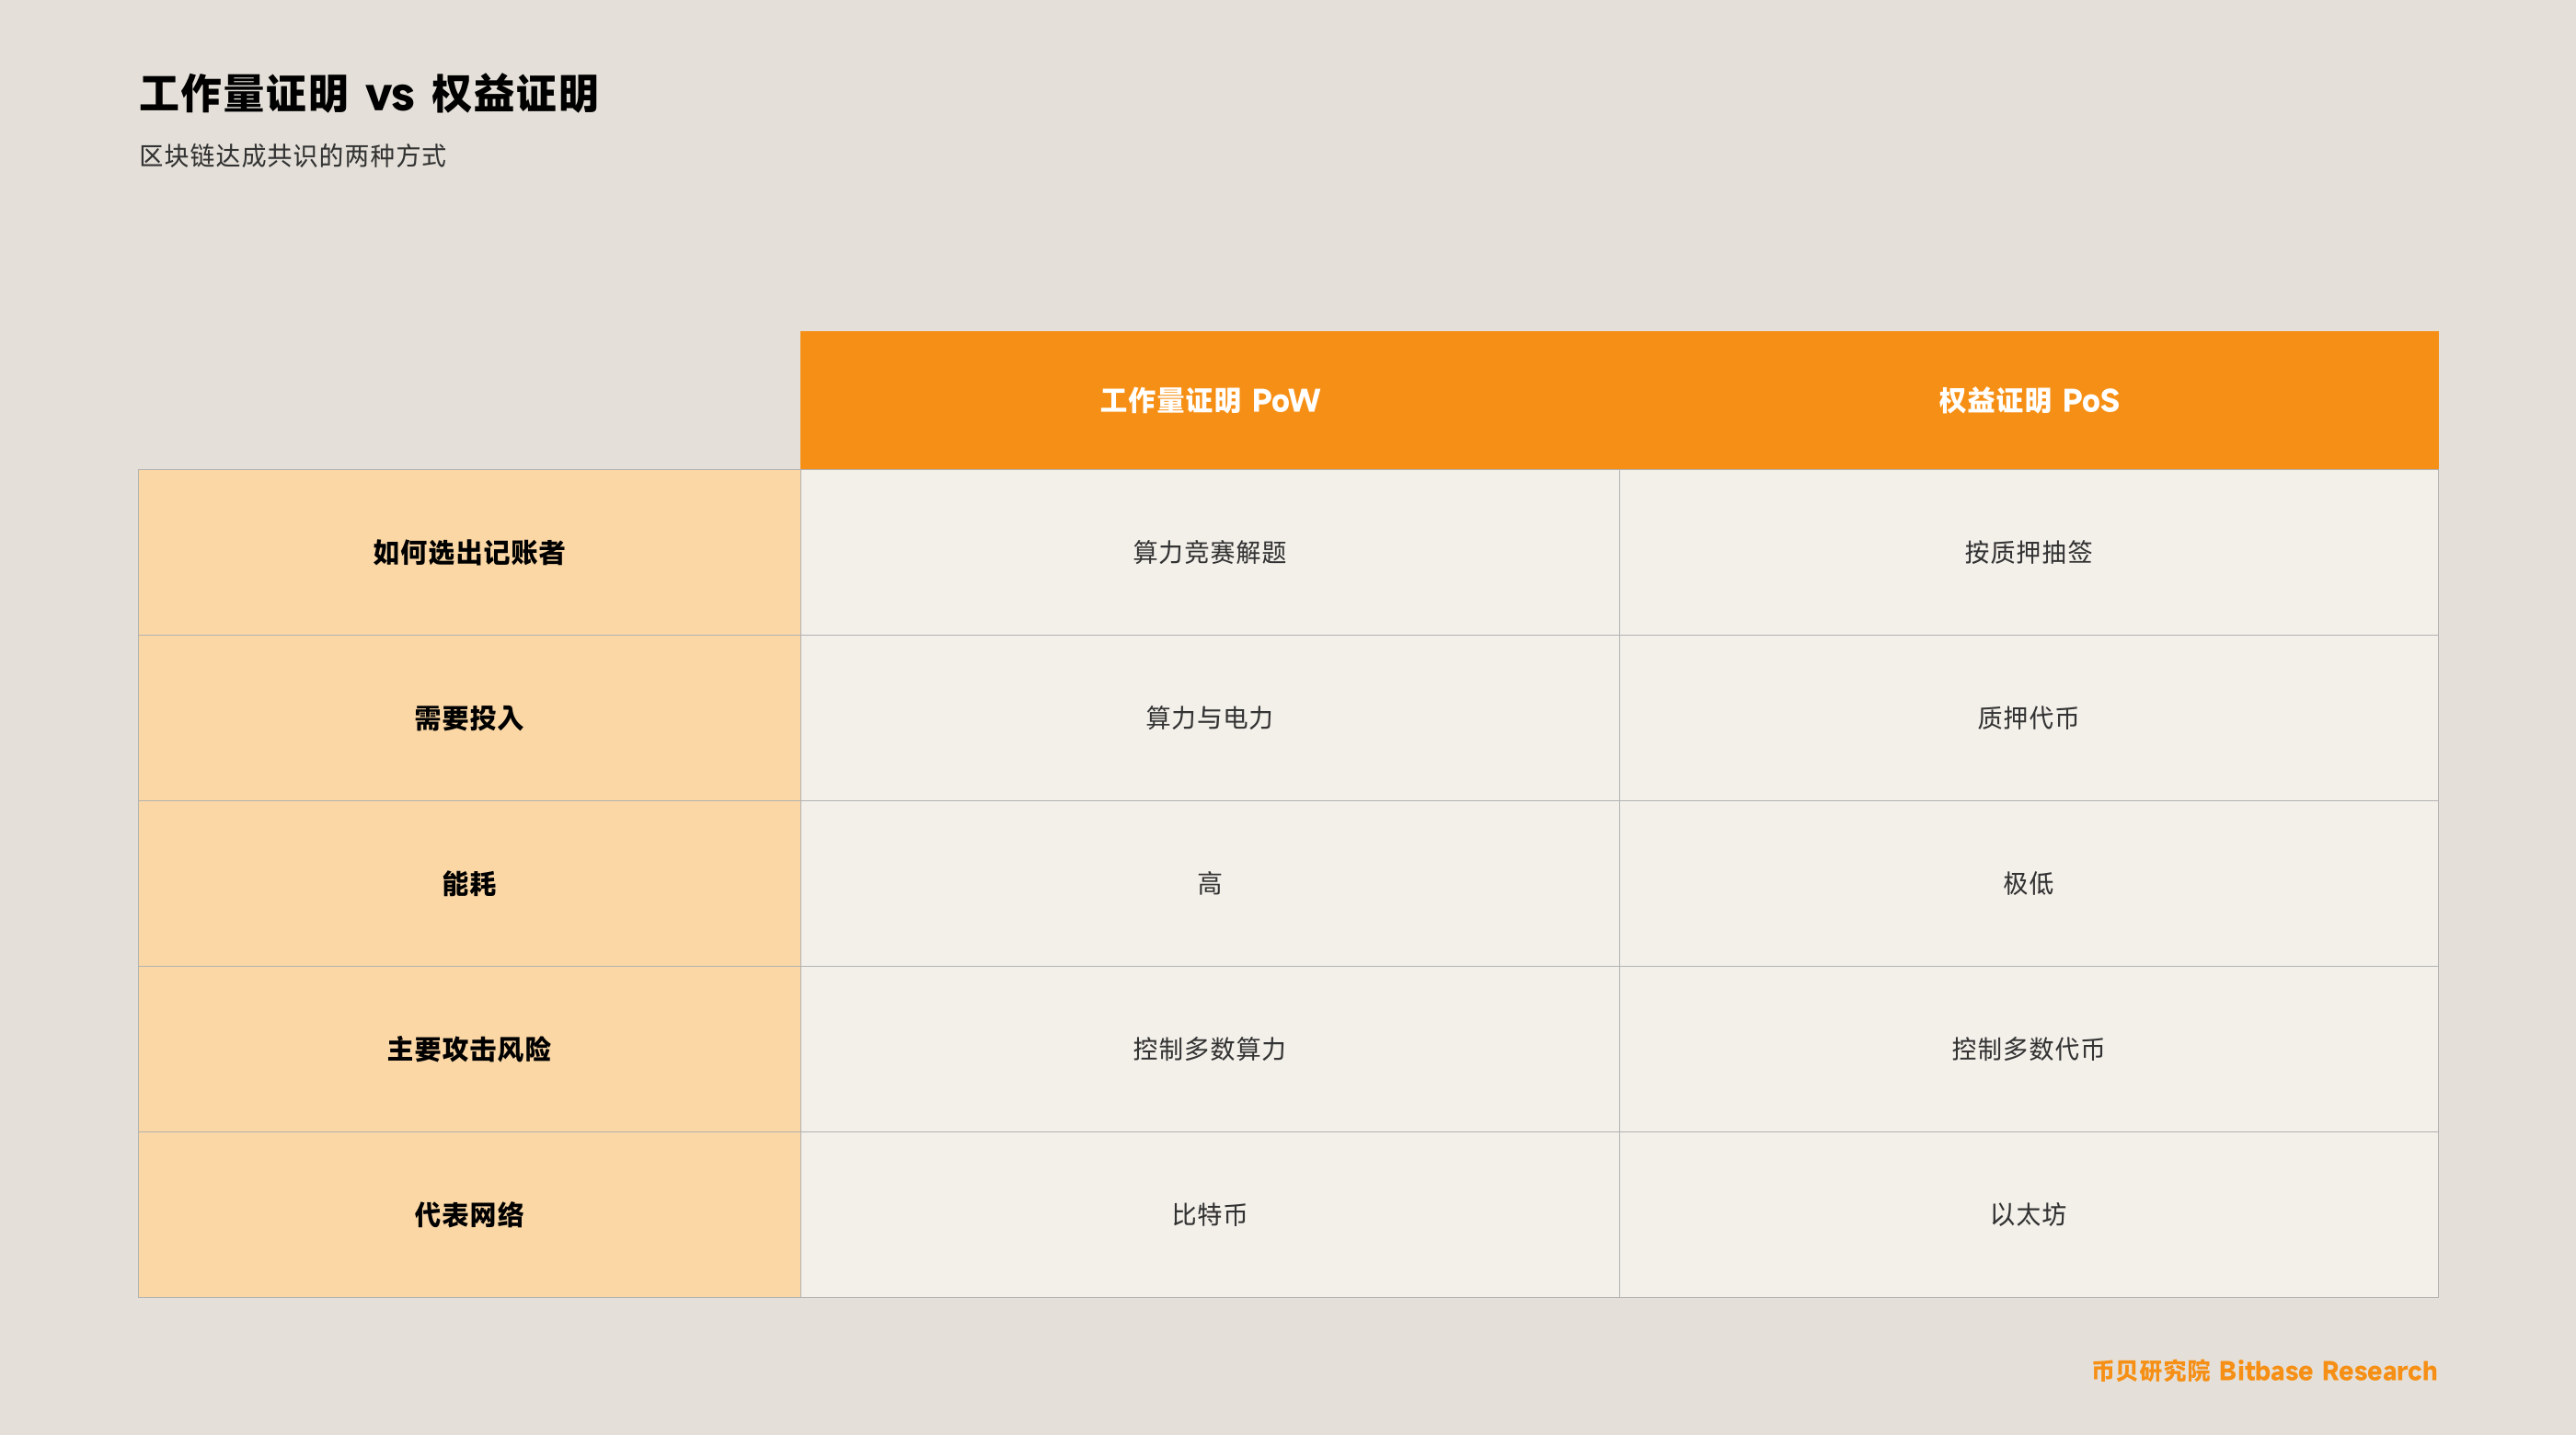The width and height of the screenshot is (2576, 1435).
Task: Click the 代表网络 row header cell
Action: click(x=469, y=1214)
